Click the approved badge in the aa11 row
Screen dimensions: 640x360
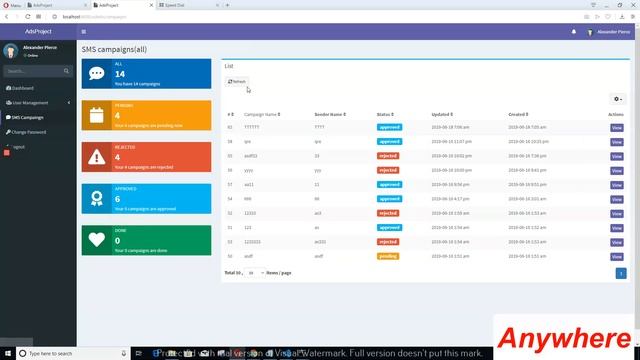click(x=389, y=184)
